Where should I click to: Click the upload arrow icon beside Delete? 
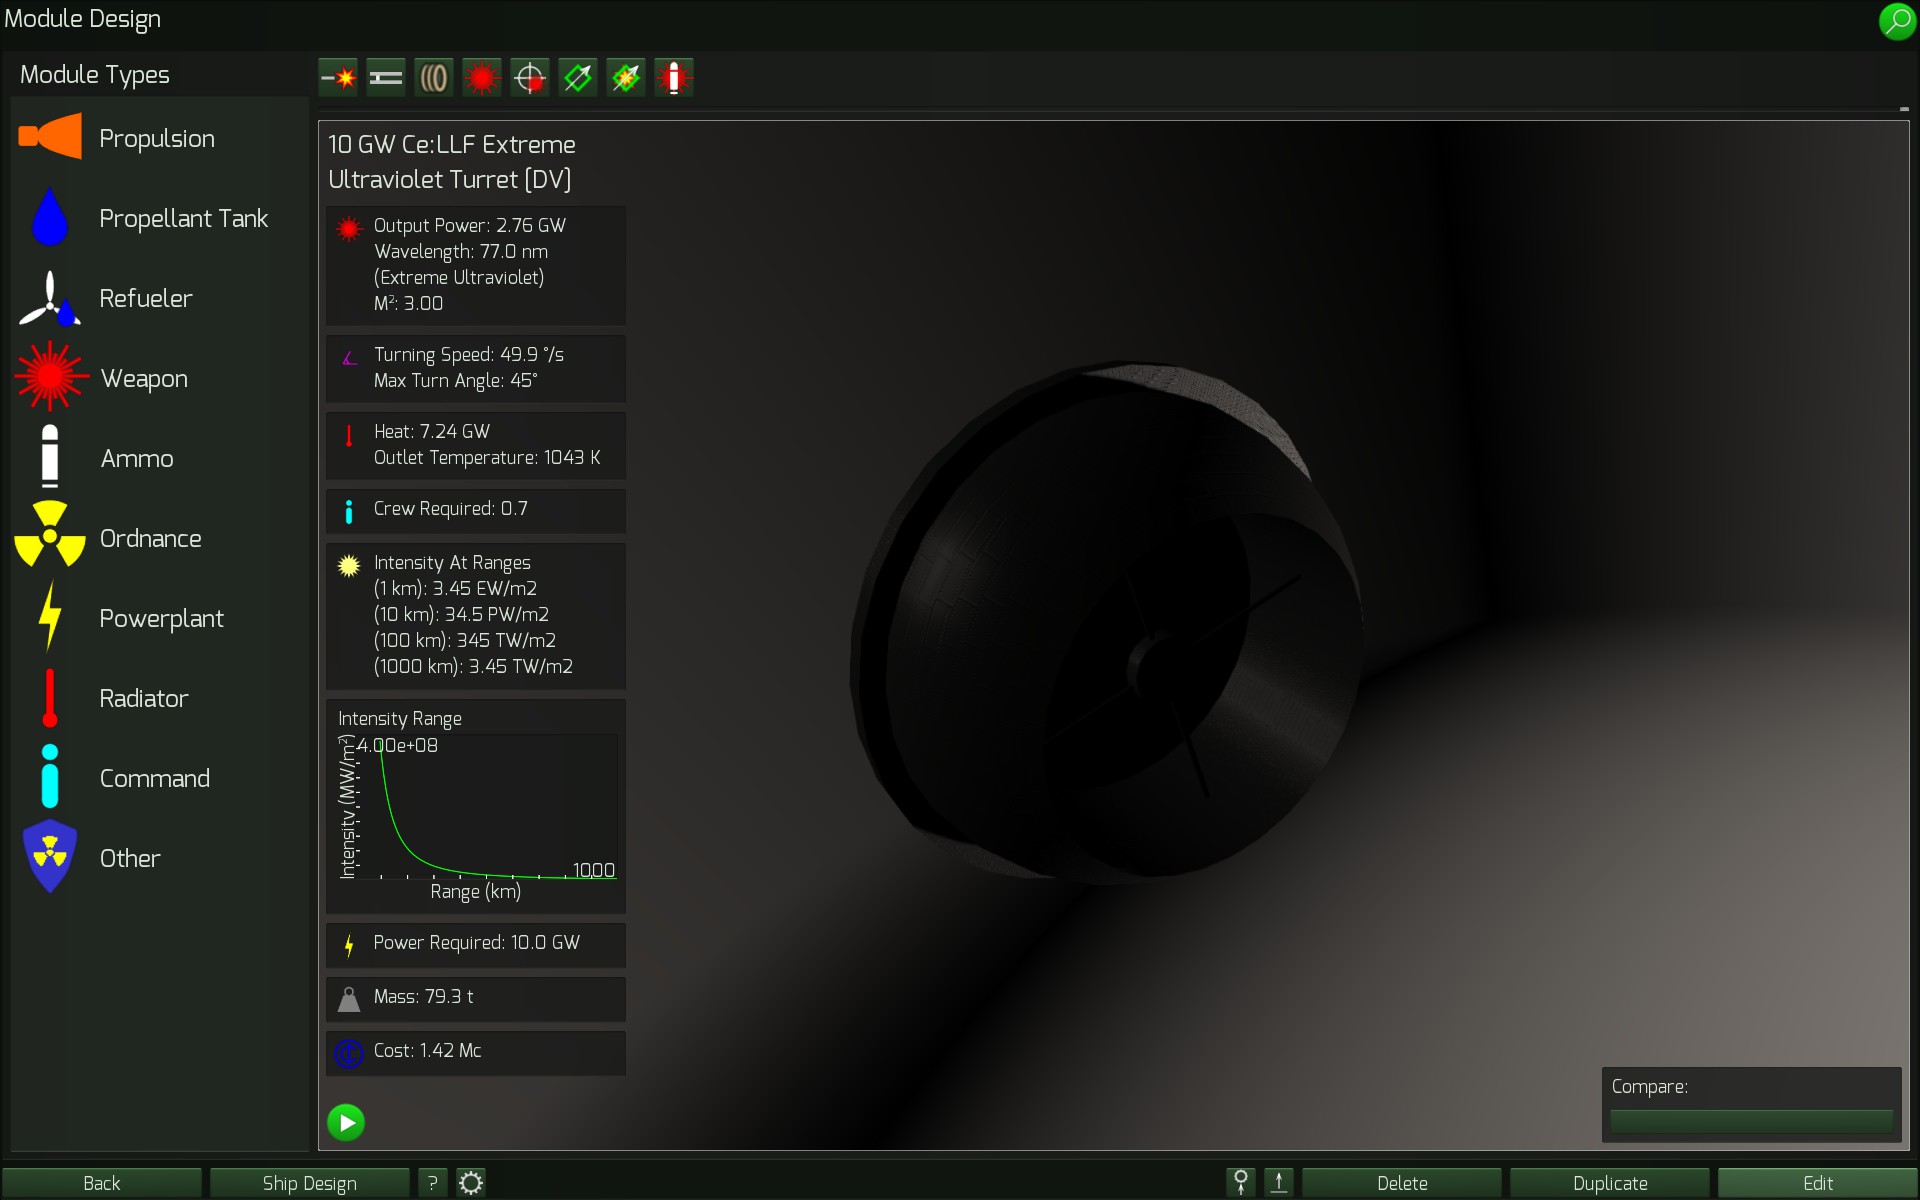click(1278, 1183)
